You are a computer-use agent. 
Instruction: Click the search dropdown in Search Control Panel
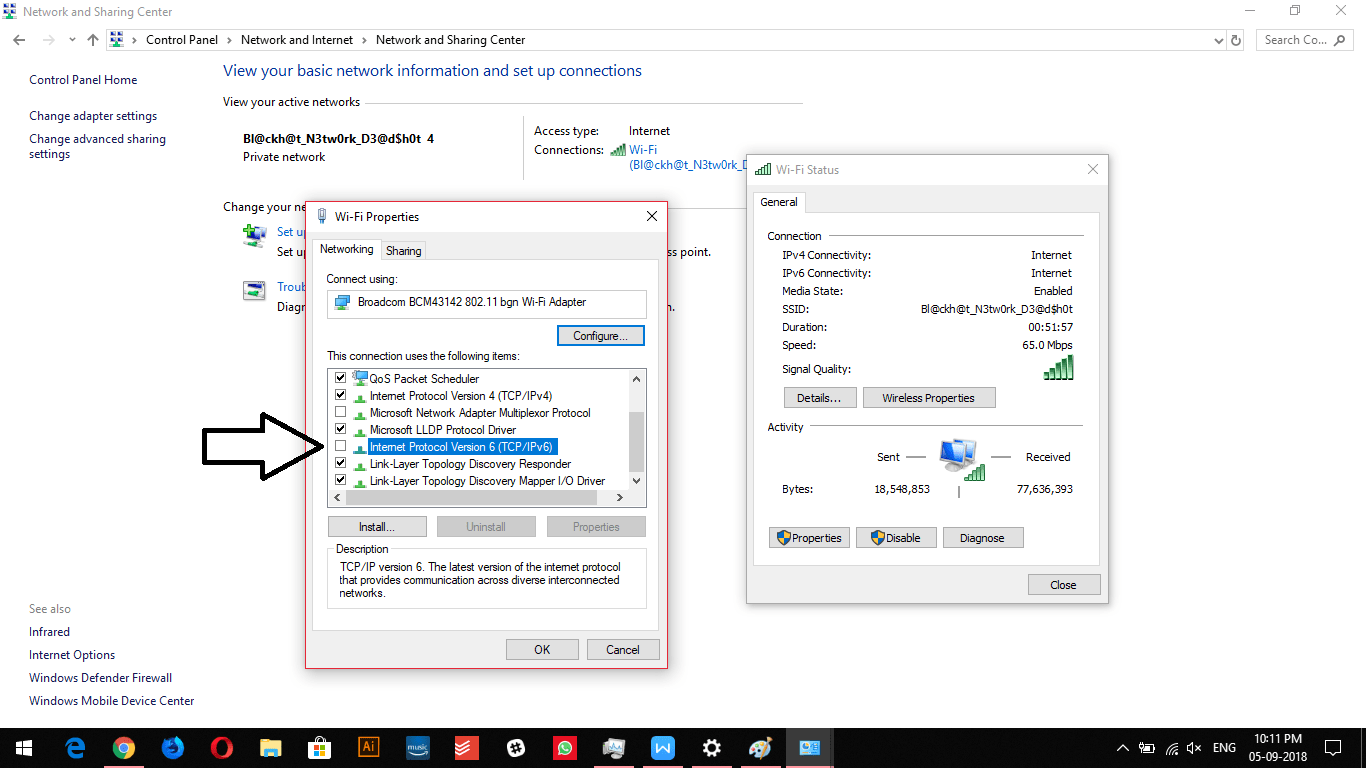[x=1339, y=40]
